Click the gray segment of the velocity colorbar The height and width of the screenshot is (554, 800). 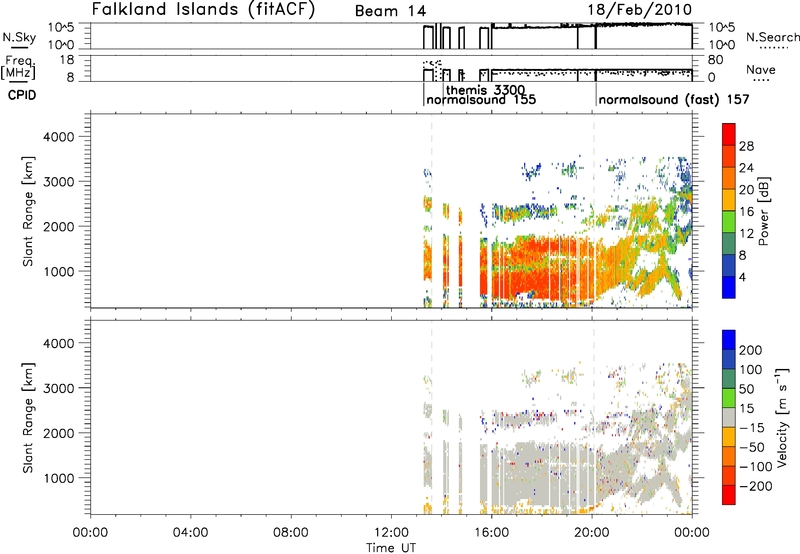pos(729,417)
